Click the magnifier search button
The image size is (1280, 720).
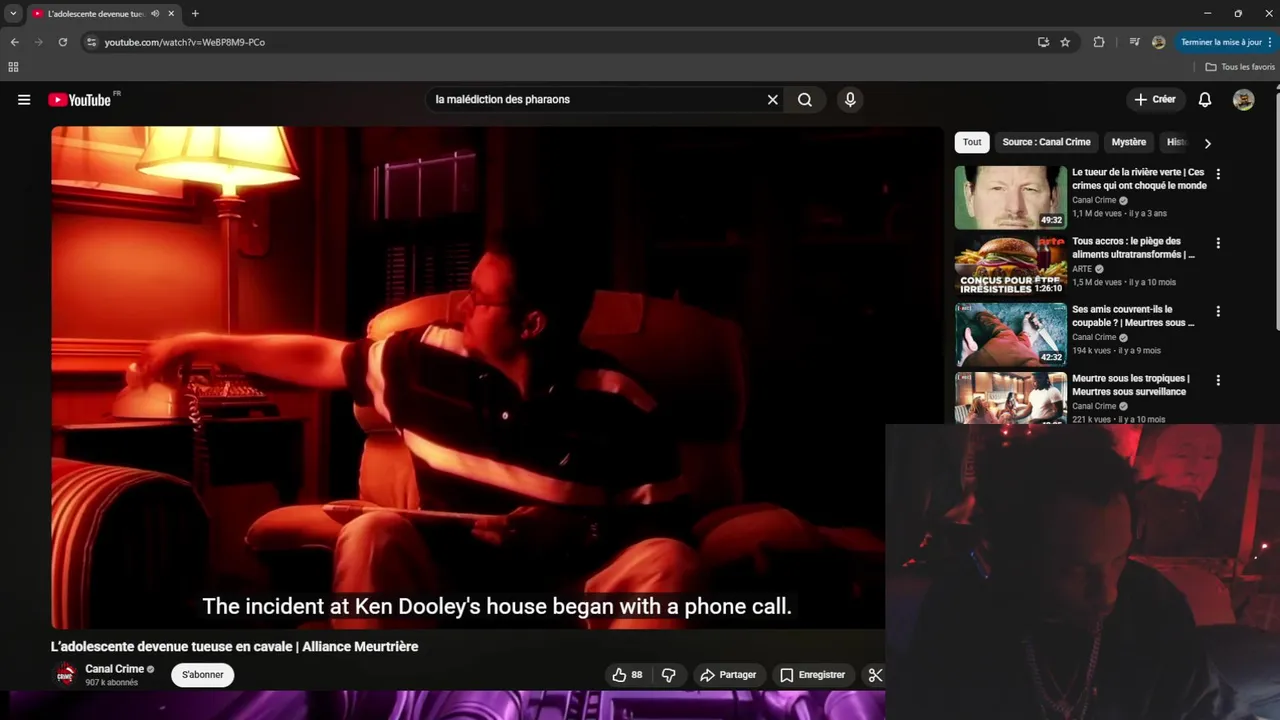coord(805,100)
